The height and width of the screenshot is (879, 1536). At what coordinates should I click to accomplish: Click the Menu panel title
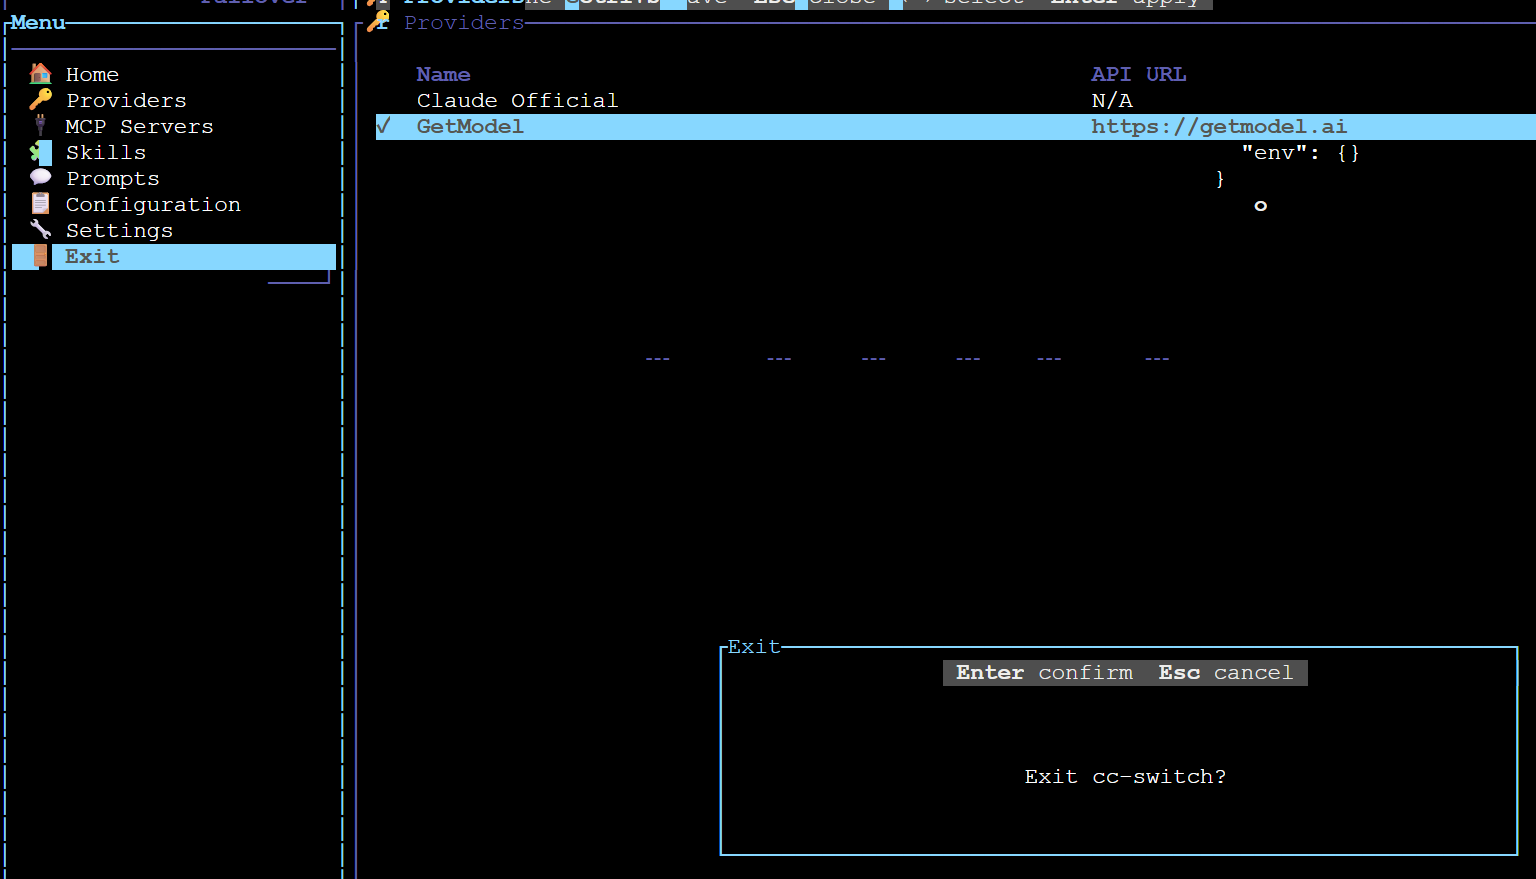coord(38,22)
